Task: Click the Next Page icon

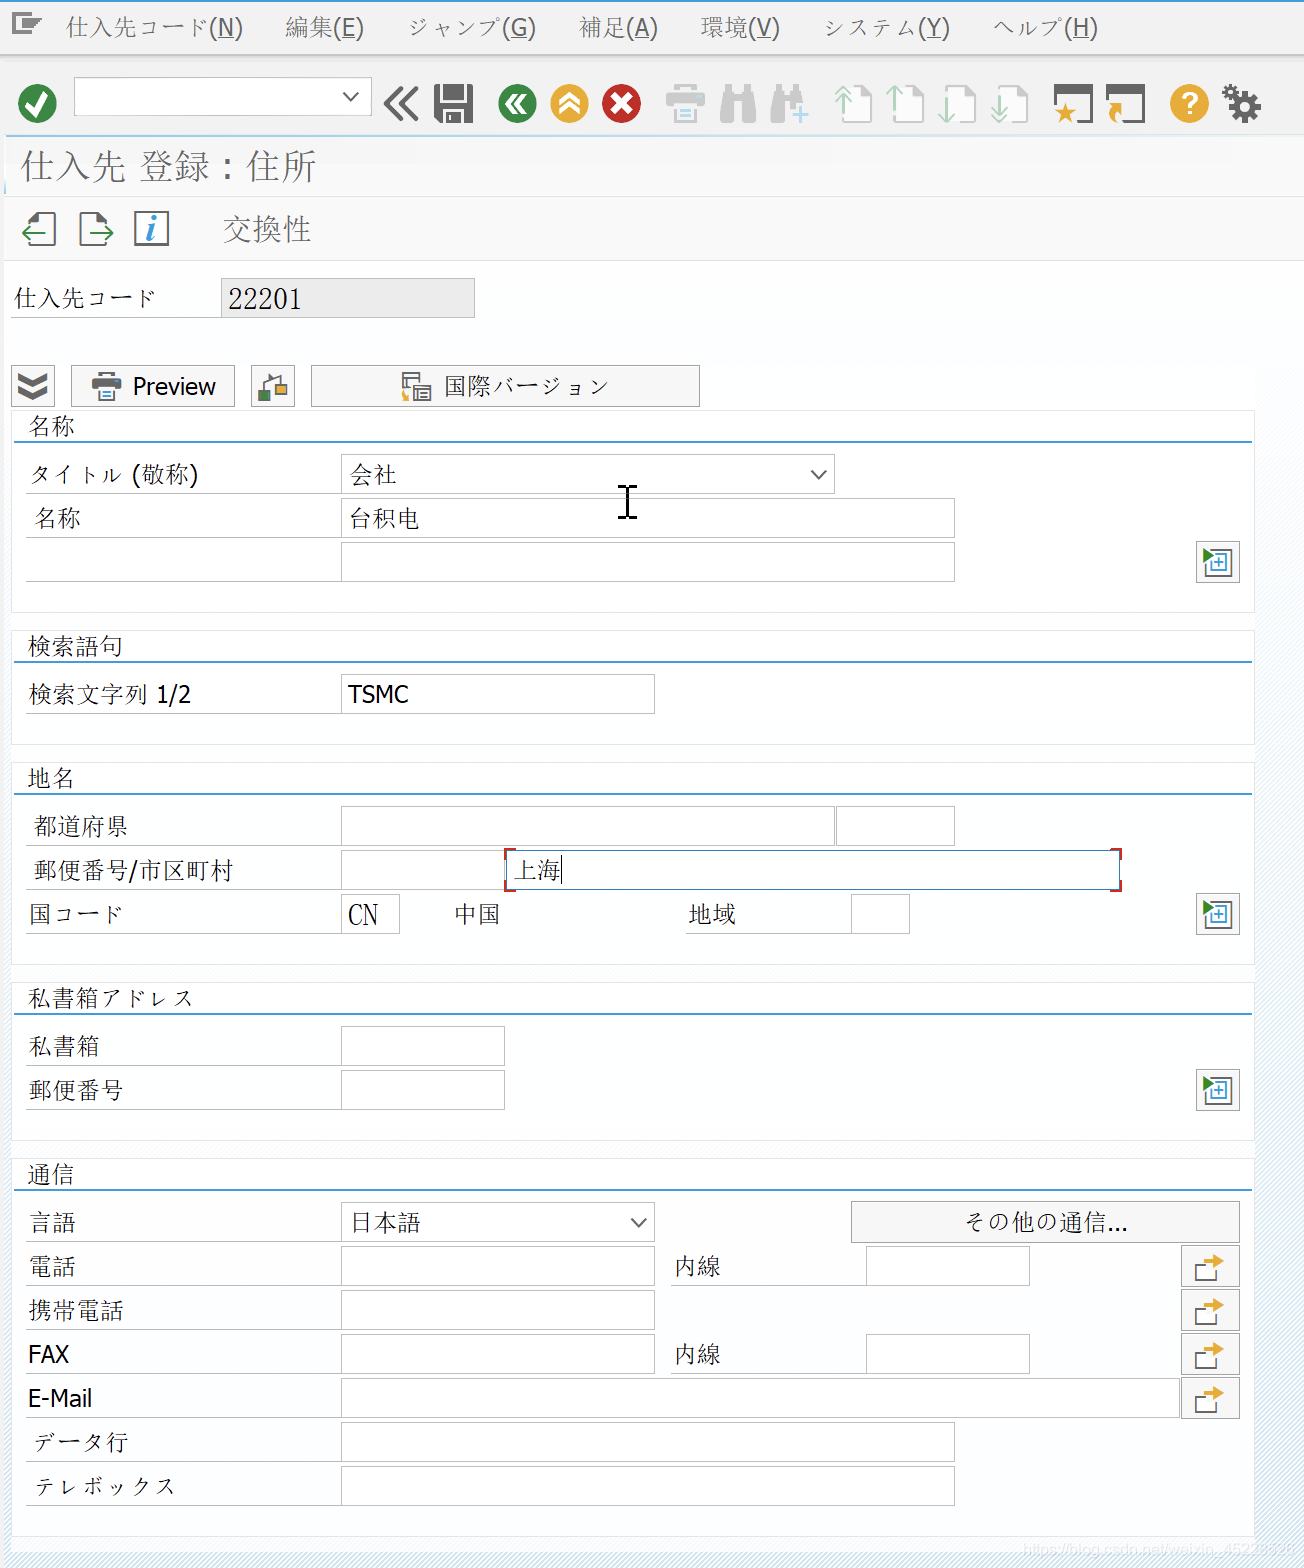Action: pos(957,103)
